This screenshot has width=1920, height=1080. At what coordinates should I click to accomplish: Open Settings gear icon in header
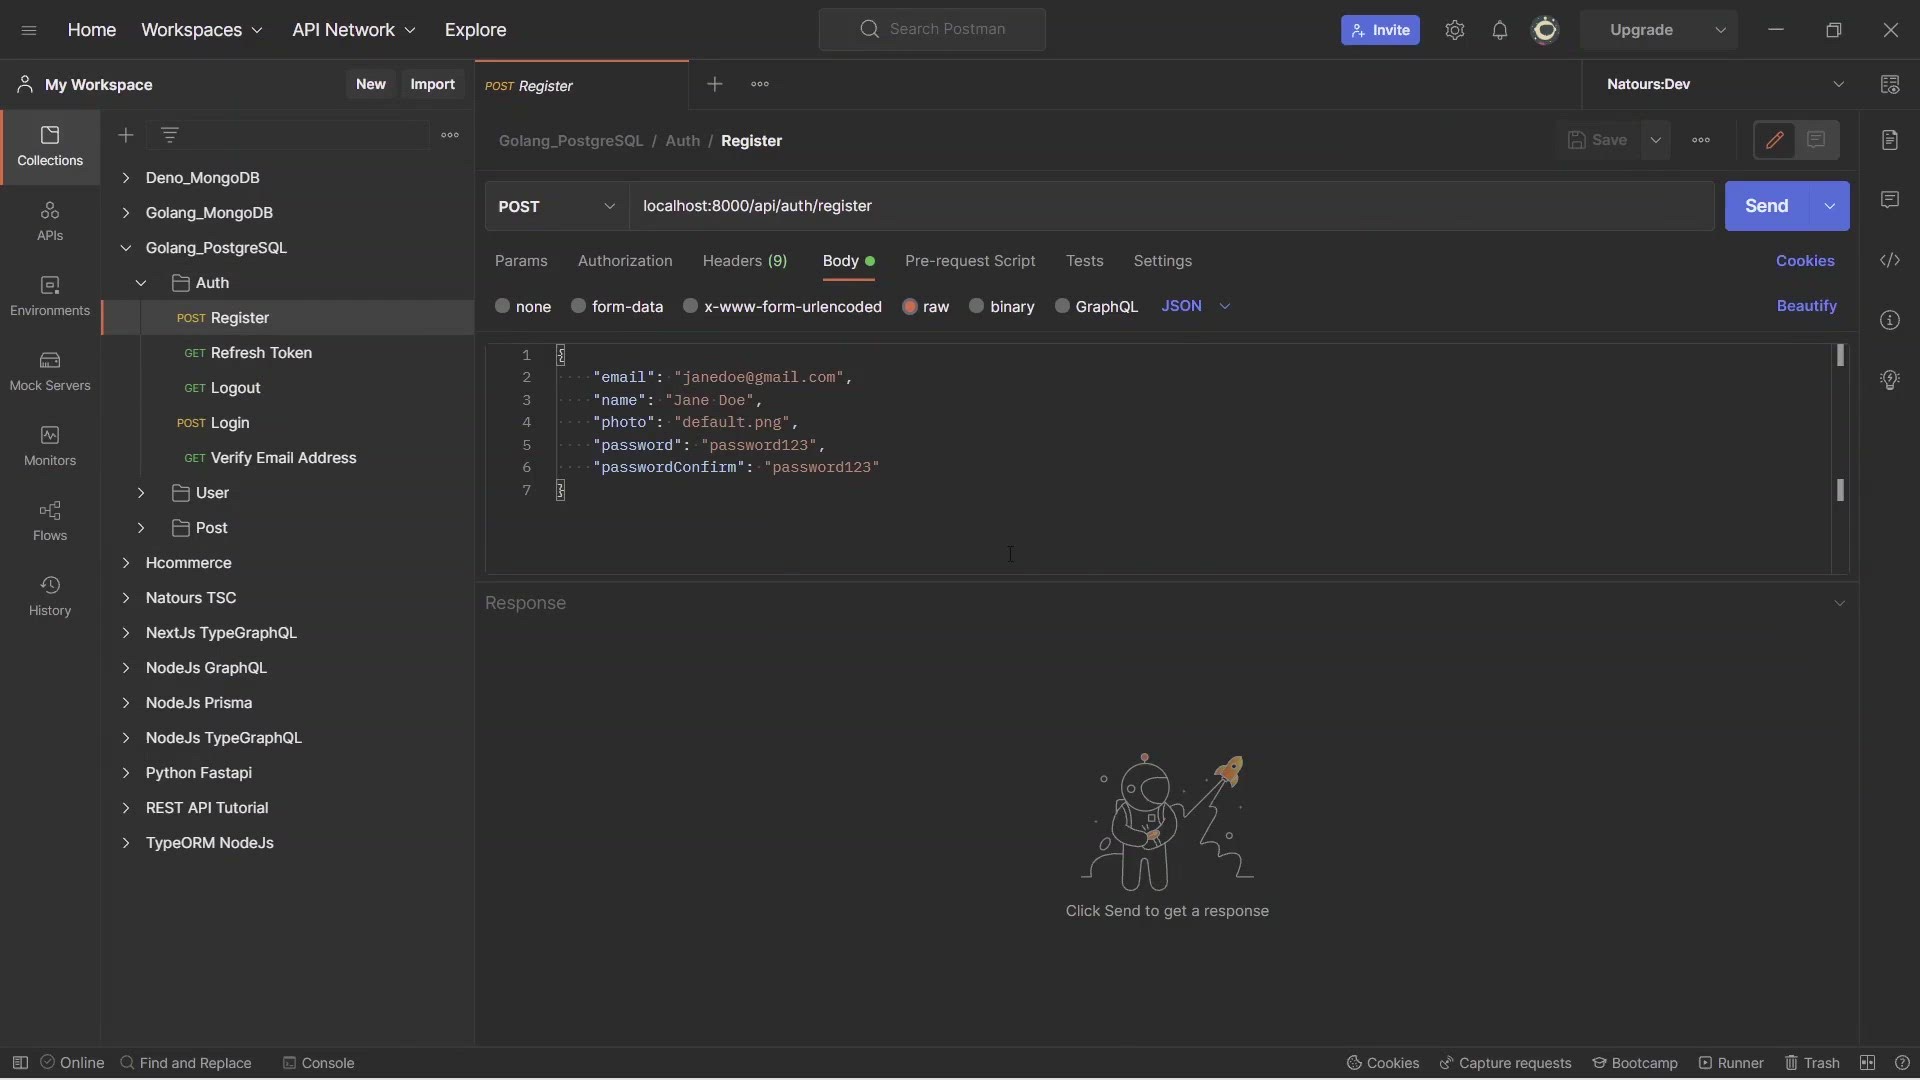tap(1455, 30)
